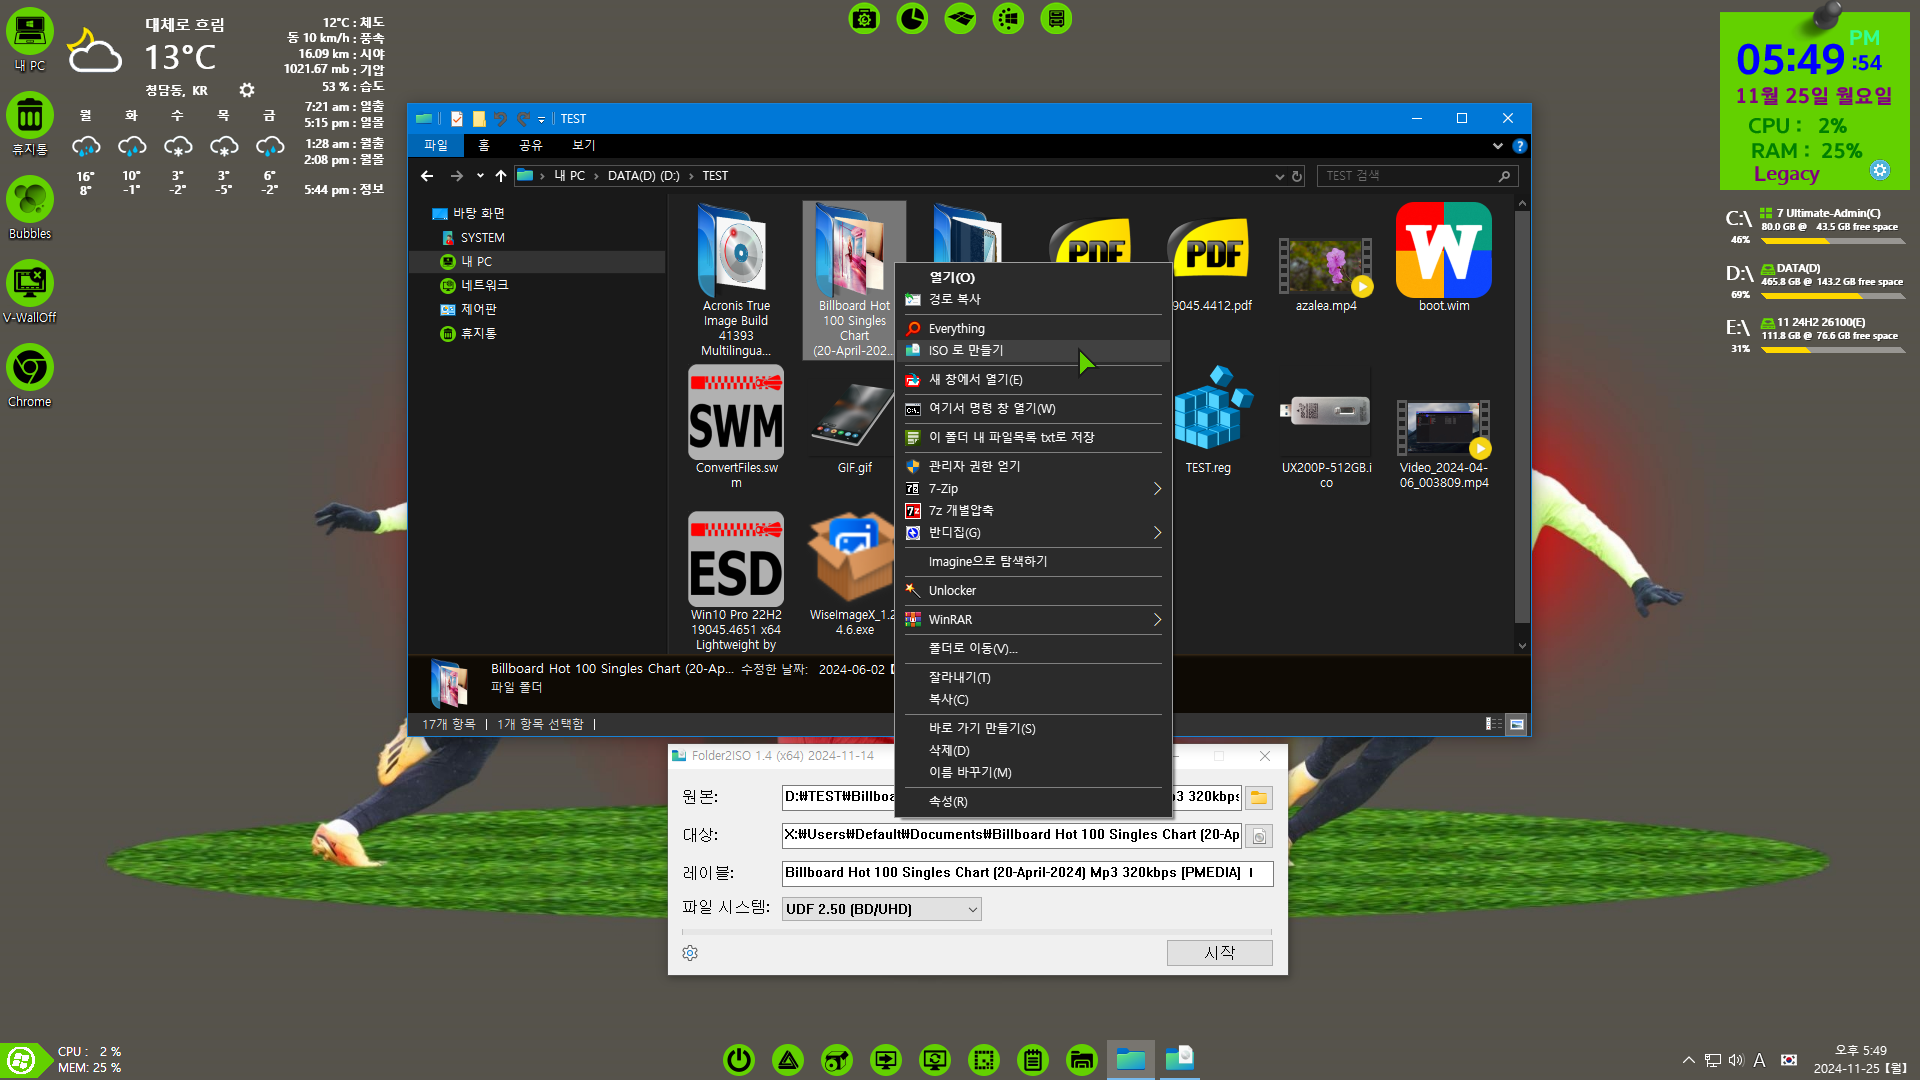Select the TEST.reg registry file
The height and width of the screenshot is (1080, 1920).
1208,420
